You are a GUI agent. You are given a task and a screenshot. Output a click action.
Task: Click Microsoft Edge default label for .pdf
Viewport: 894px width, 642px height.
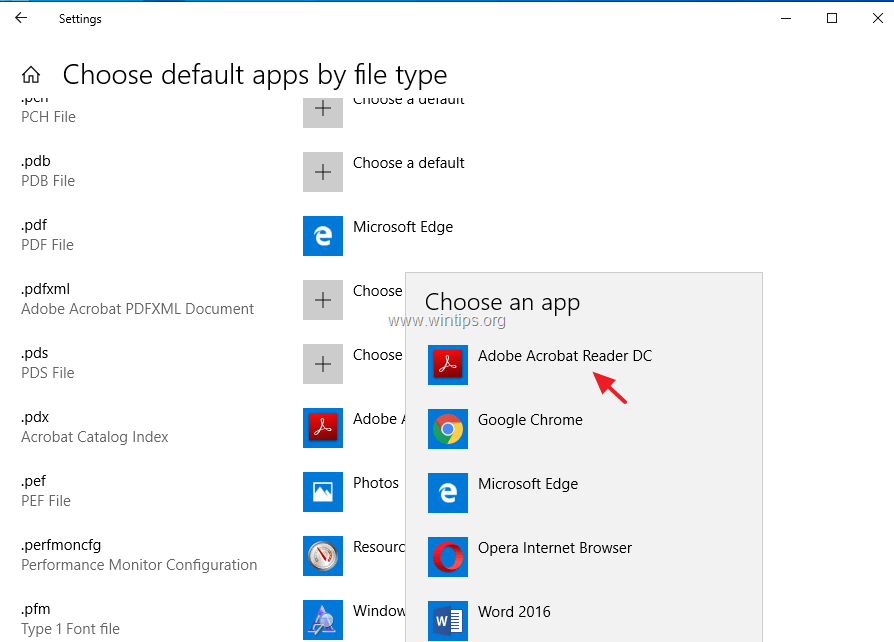[x=403, y=227]
